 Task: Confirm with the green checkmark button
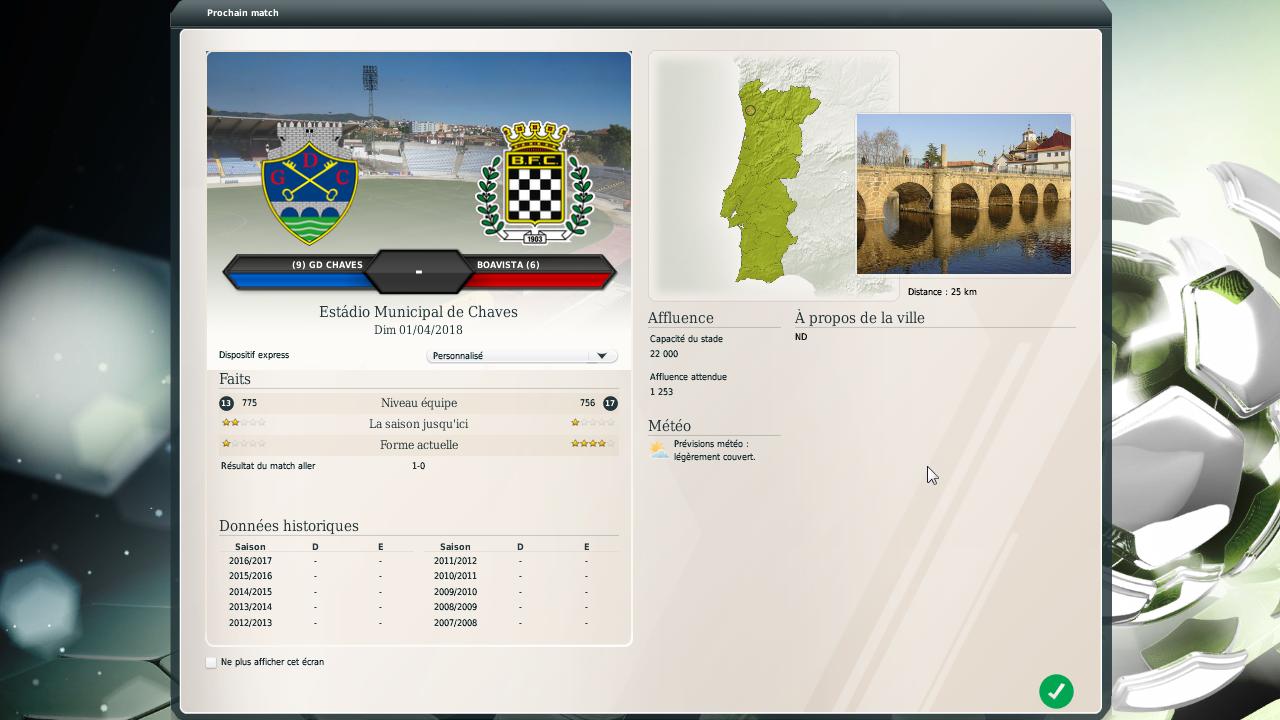[1056, 691]
